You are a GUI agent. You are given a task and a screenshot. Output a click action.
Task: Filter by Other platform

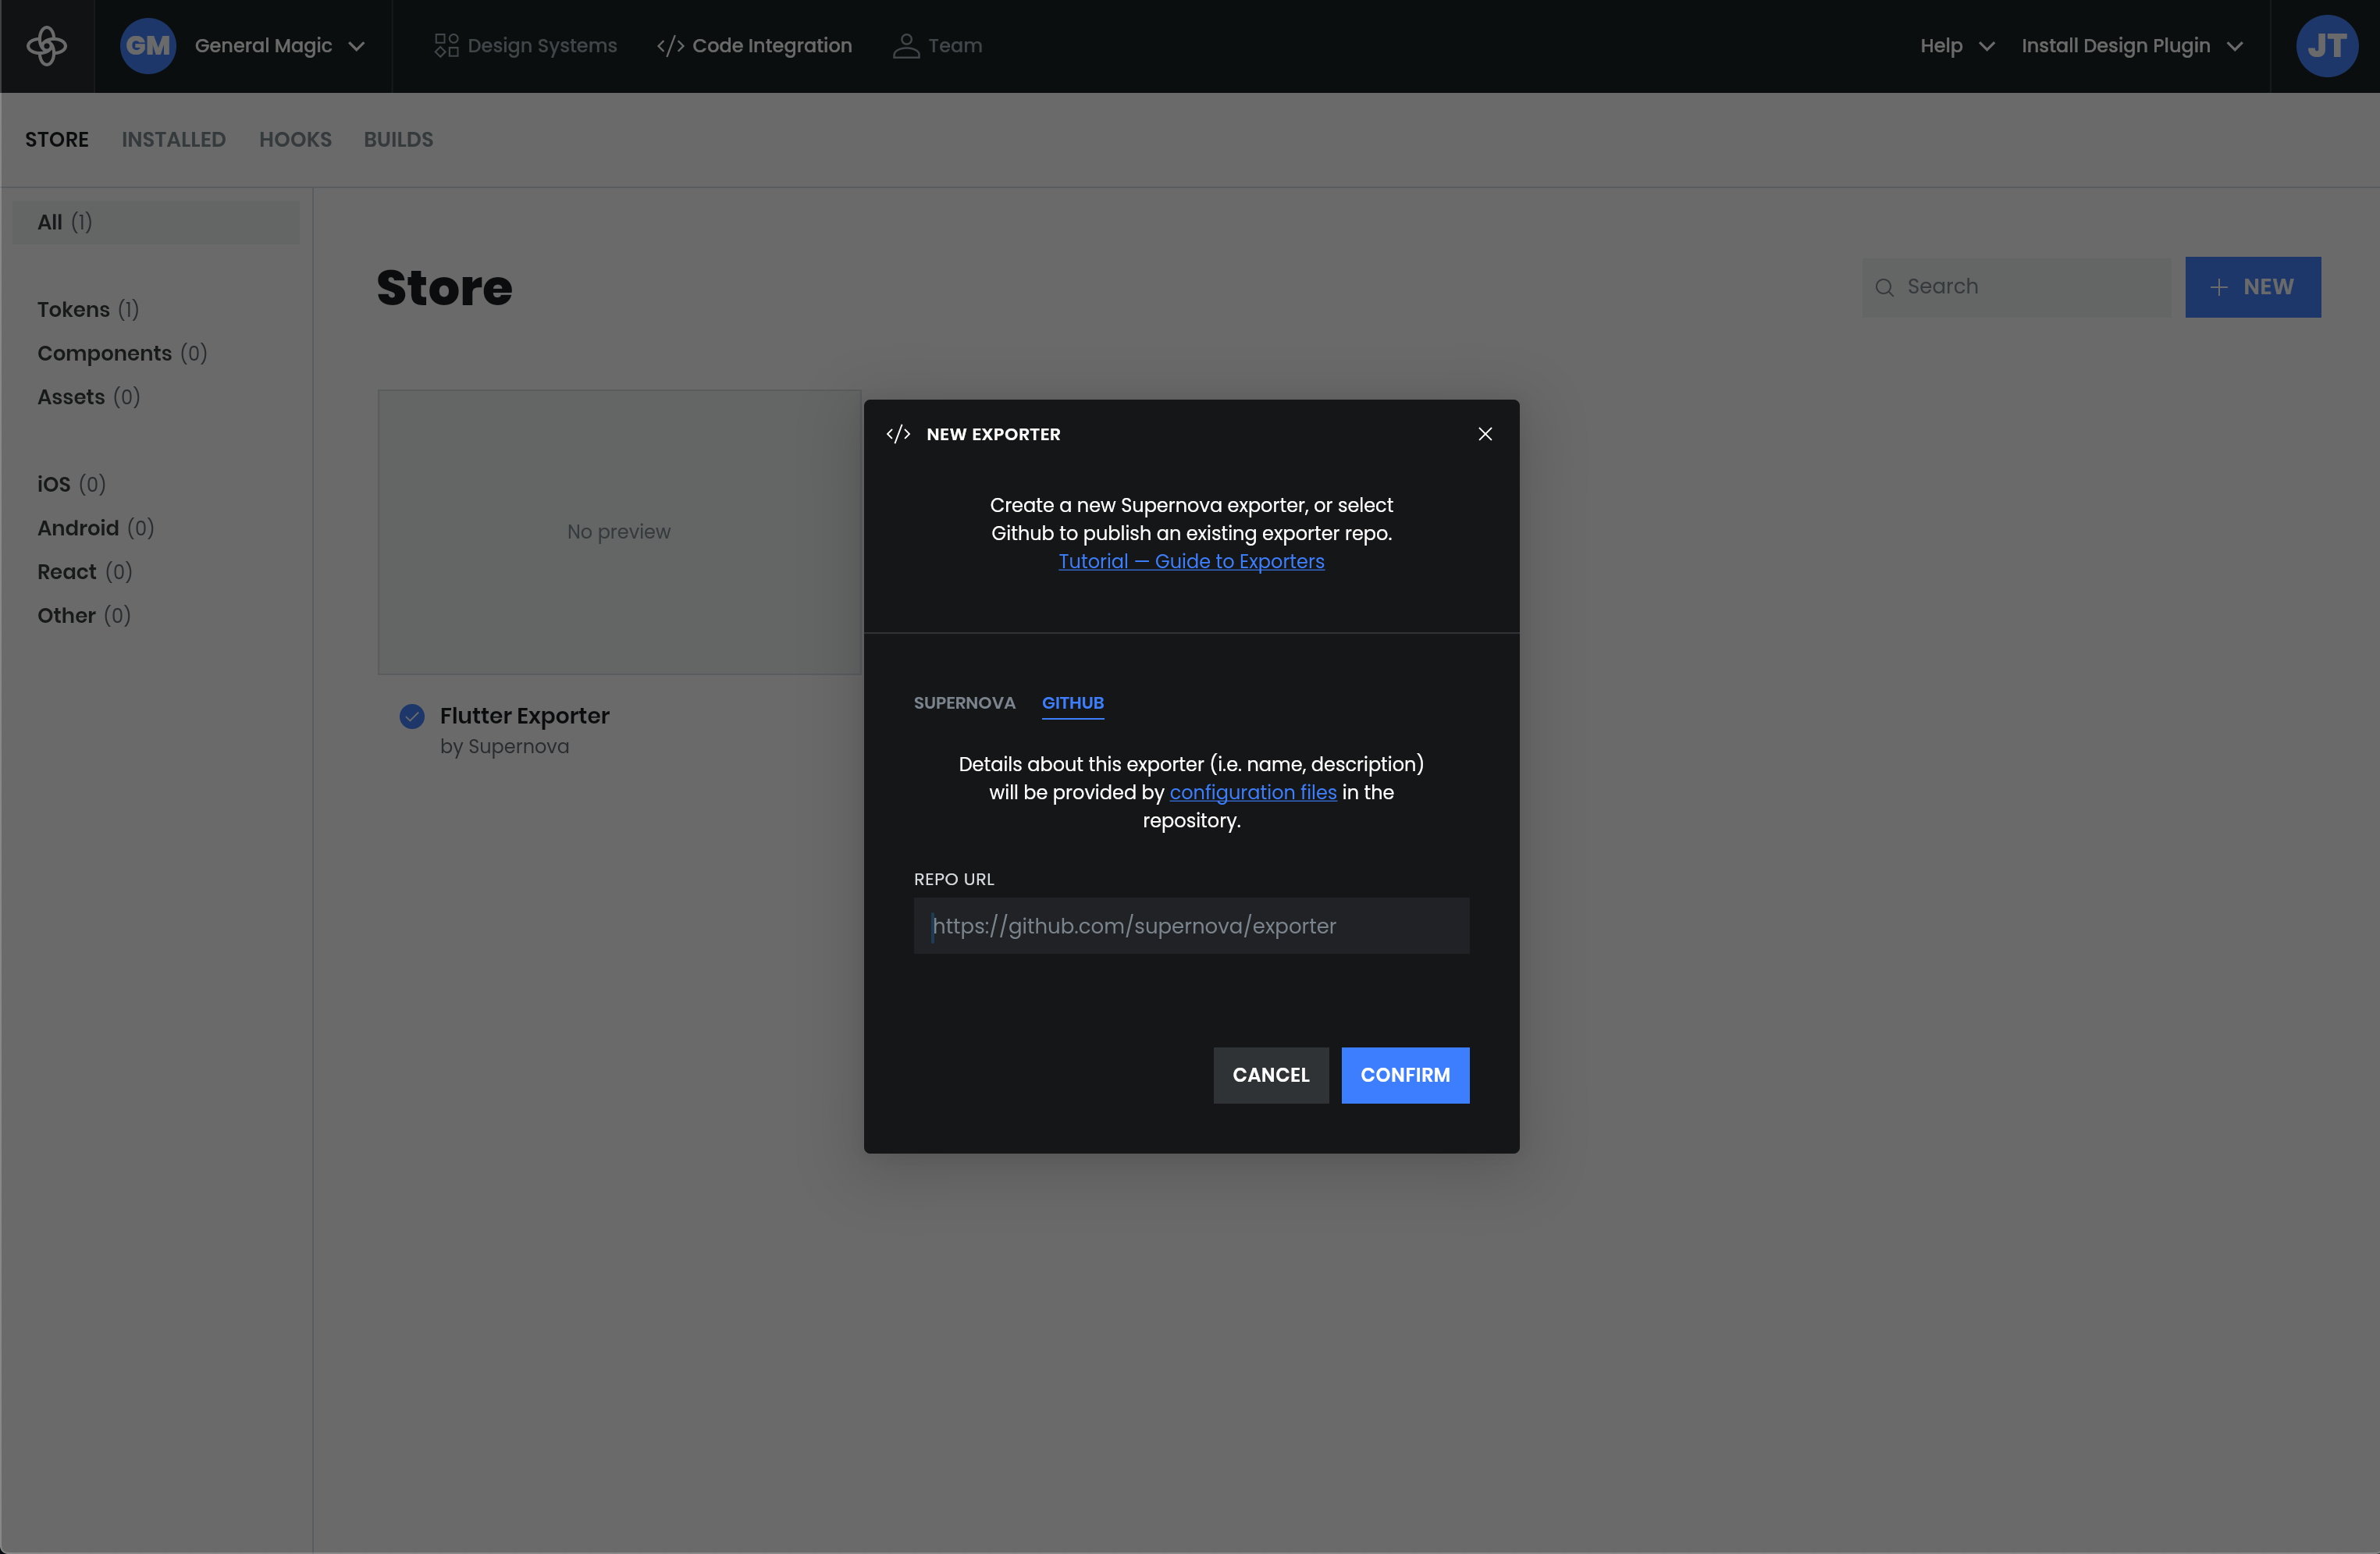click(x=84, y=616)
